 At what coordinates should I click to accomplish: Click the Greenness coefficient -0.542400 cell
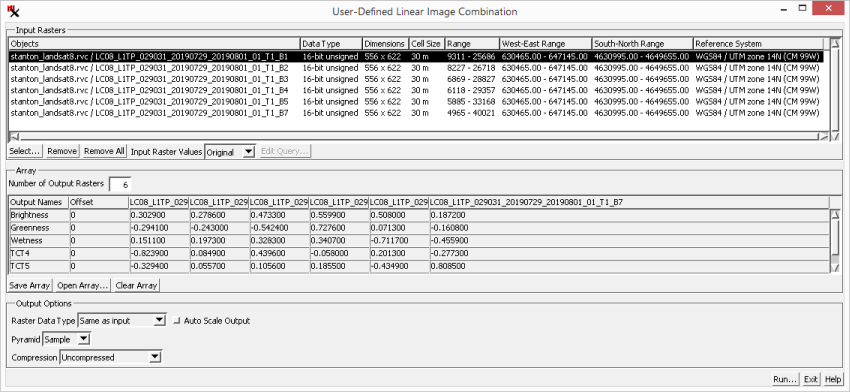click(x=279, y=228)
